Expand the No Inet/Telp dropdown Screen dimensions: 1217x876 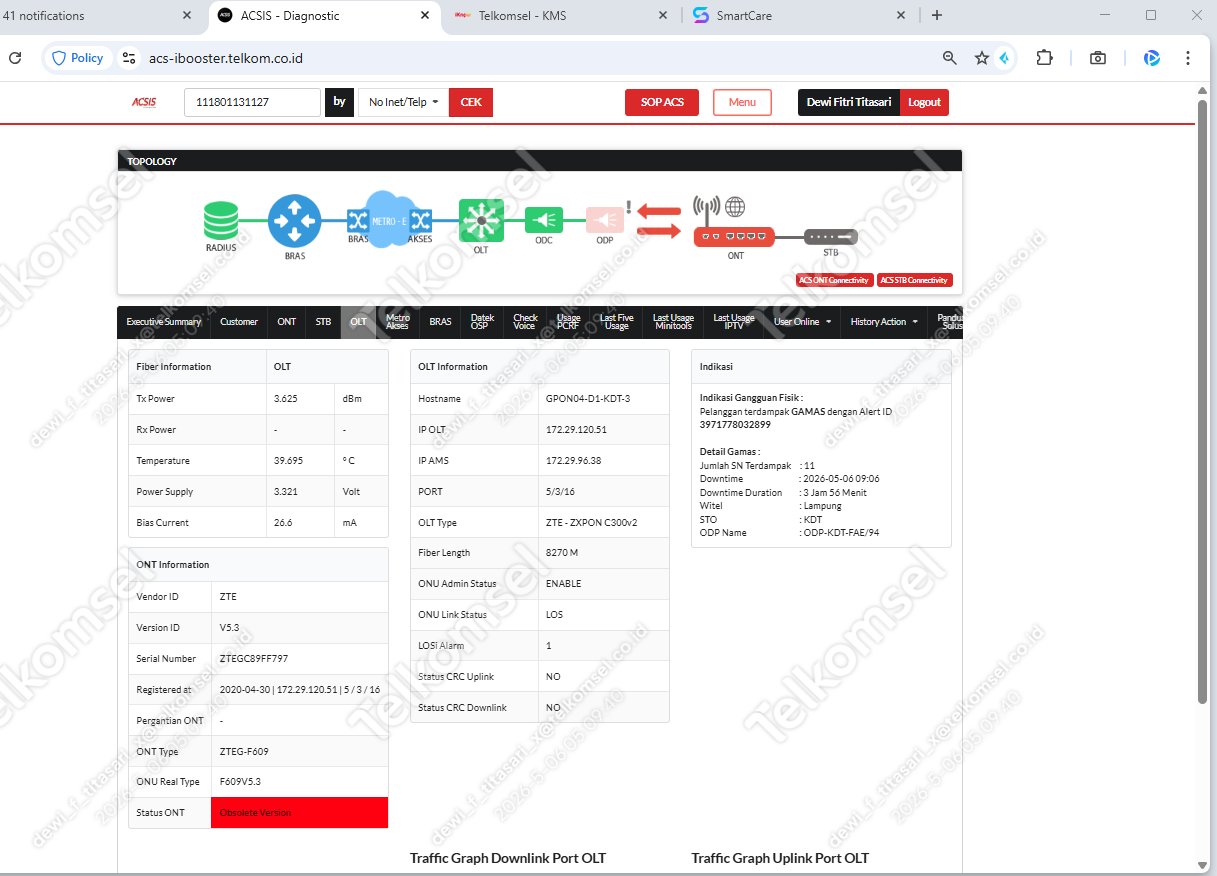[x=404, y=102]
